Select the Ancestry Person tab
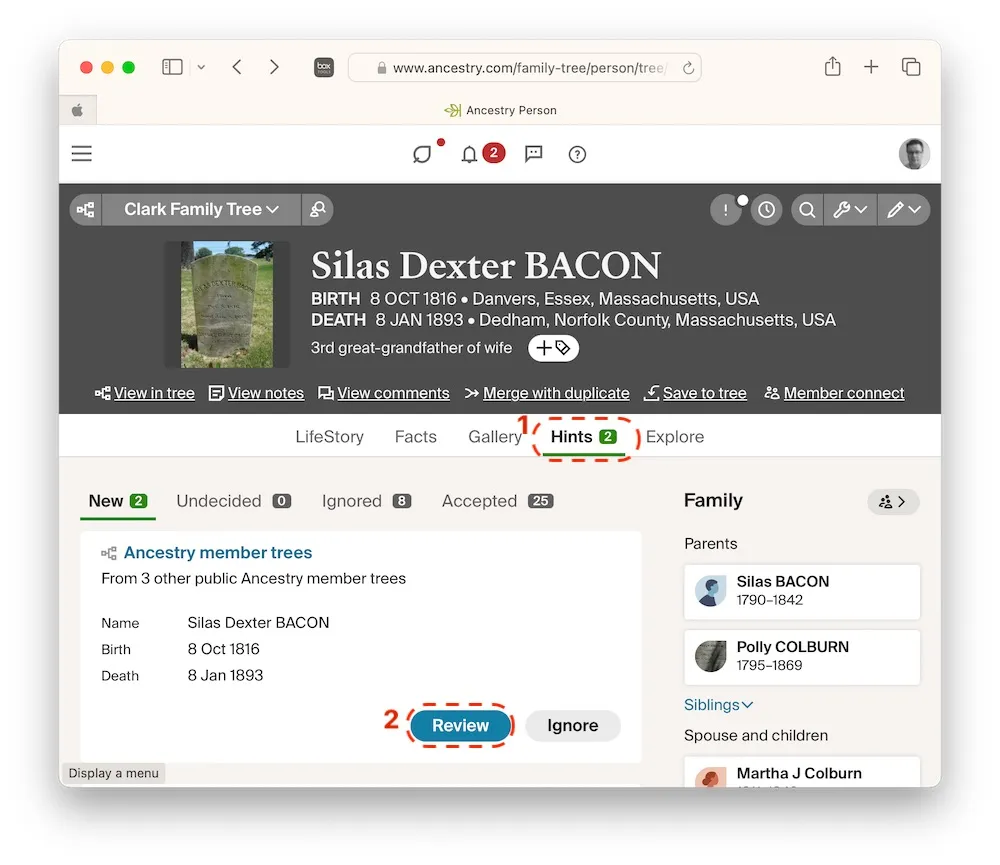 pos(501,110)
